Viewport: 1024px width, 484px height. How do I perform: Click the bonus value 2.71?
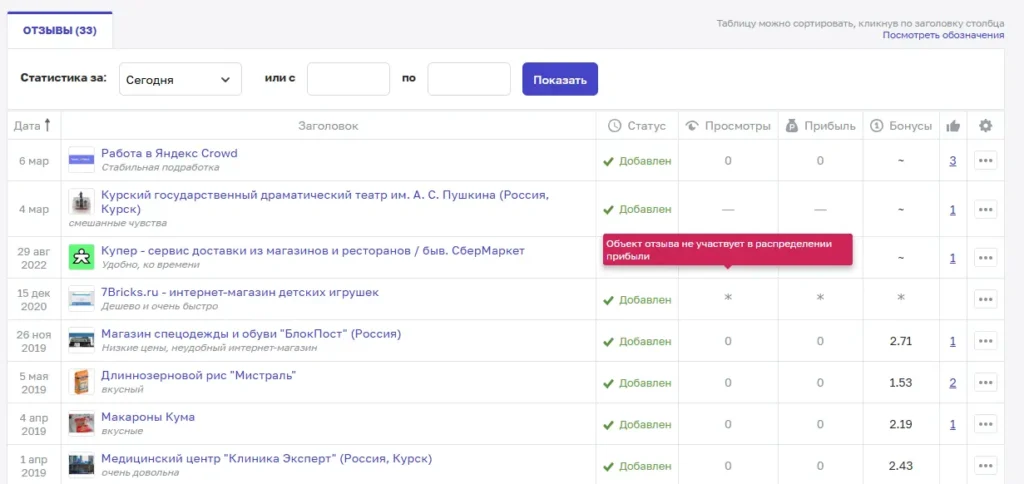point(901,341)
